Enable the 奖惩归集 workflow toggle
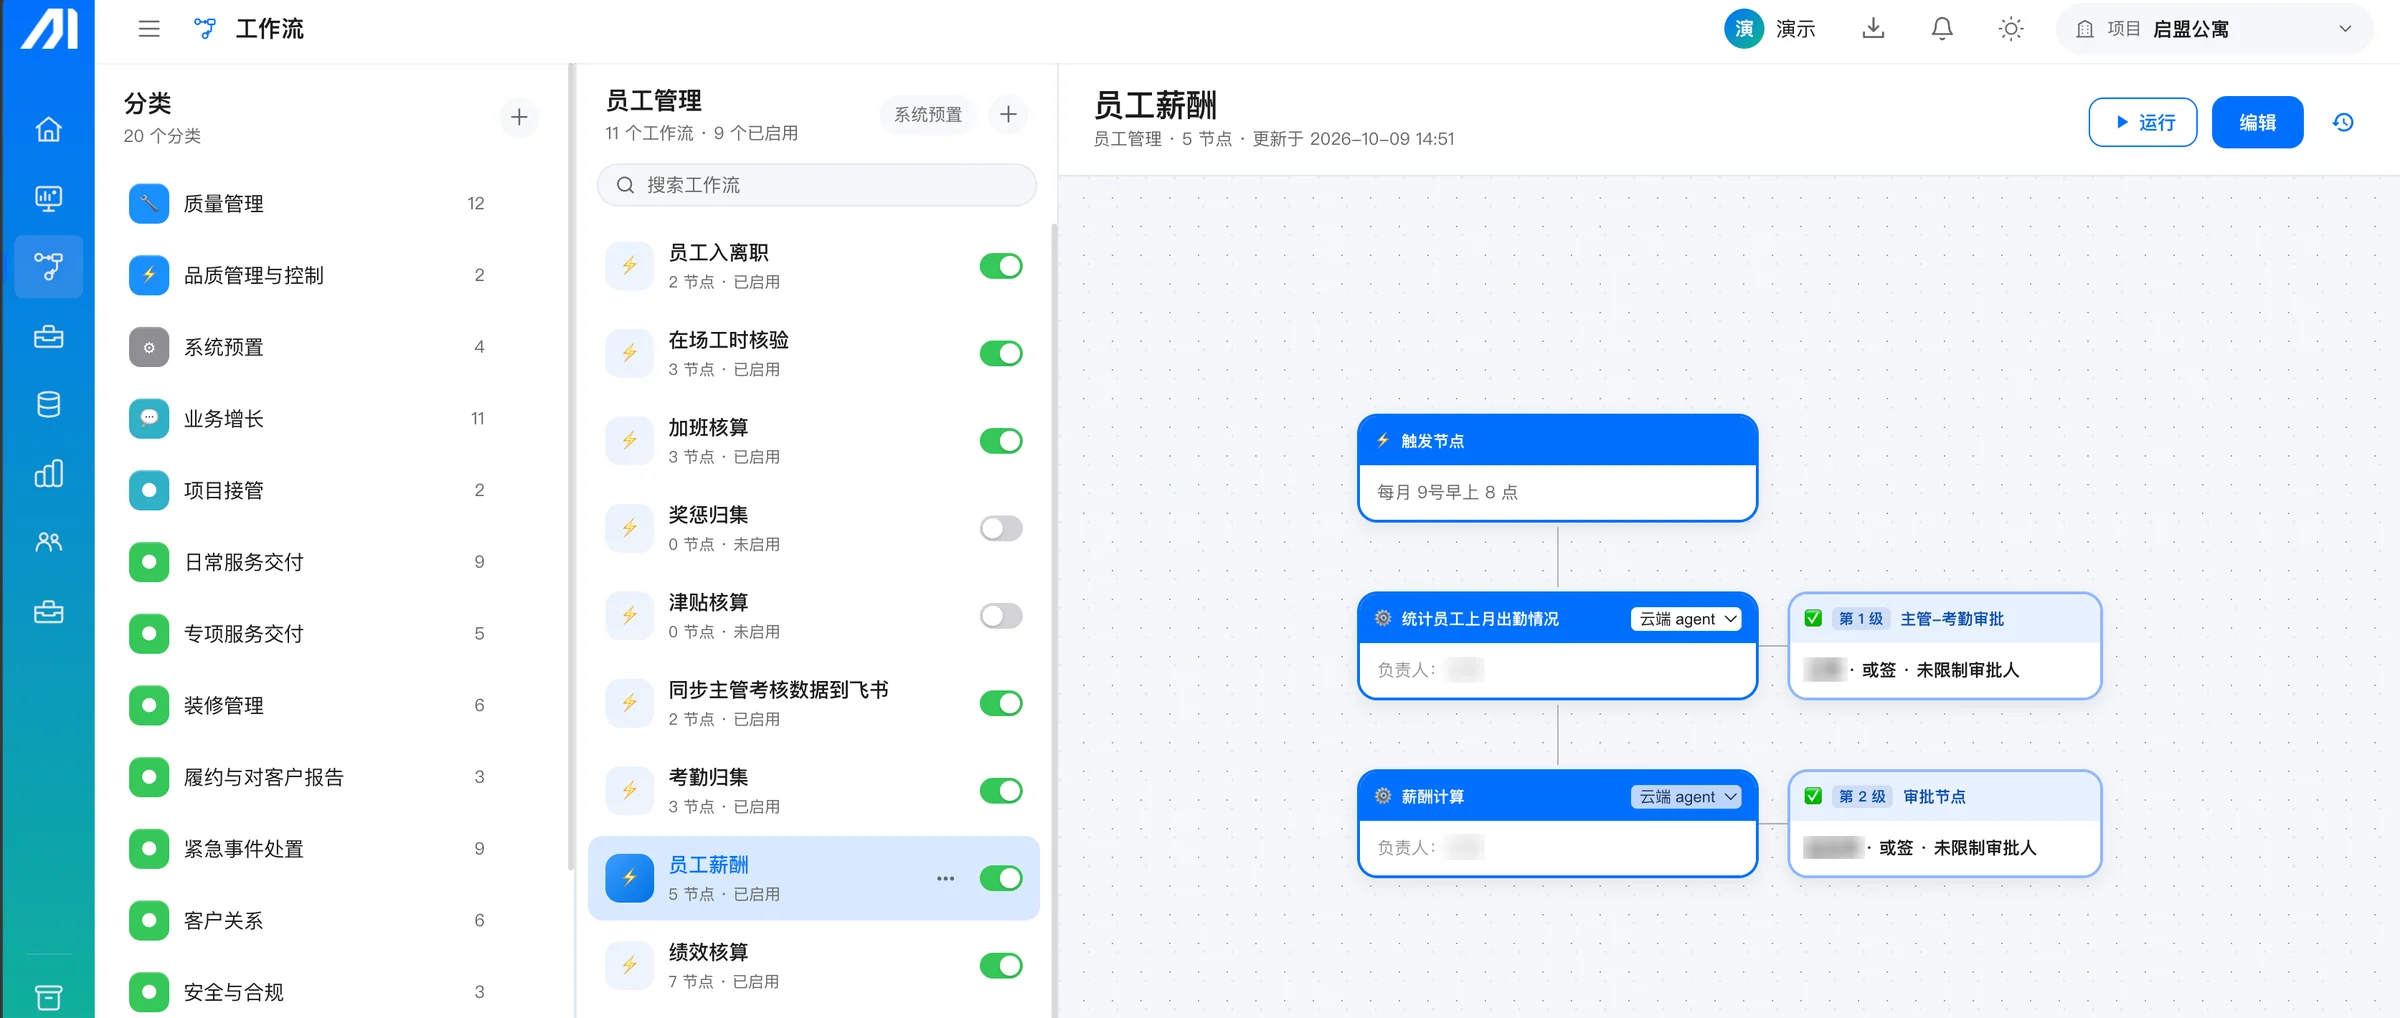Viewport: 2400px width, 1018px height. [1001, 528]
